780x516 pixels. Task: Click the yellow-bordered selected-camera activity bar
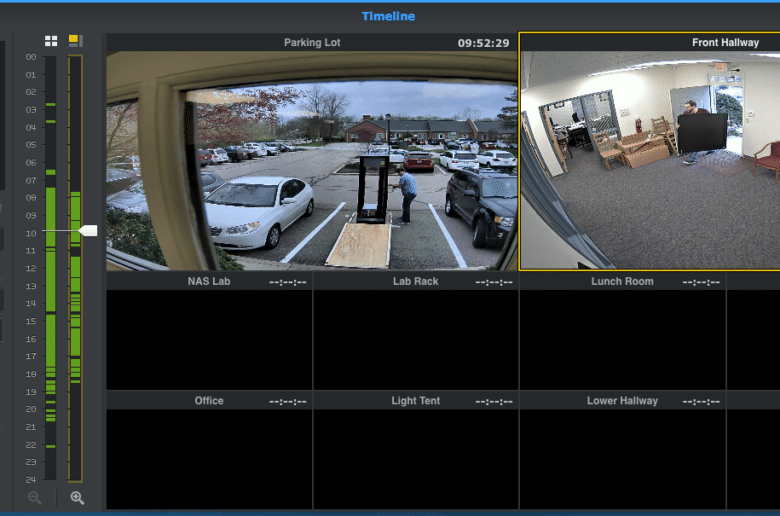coord(75,268)
